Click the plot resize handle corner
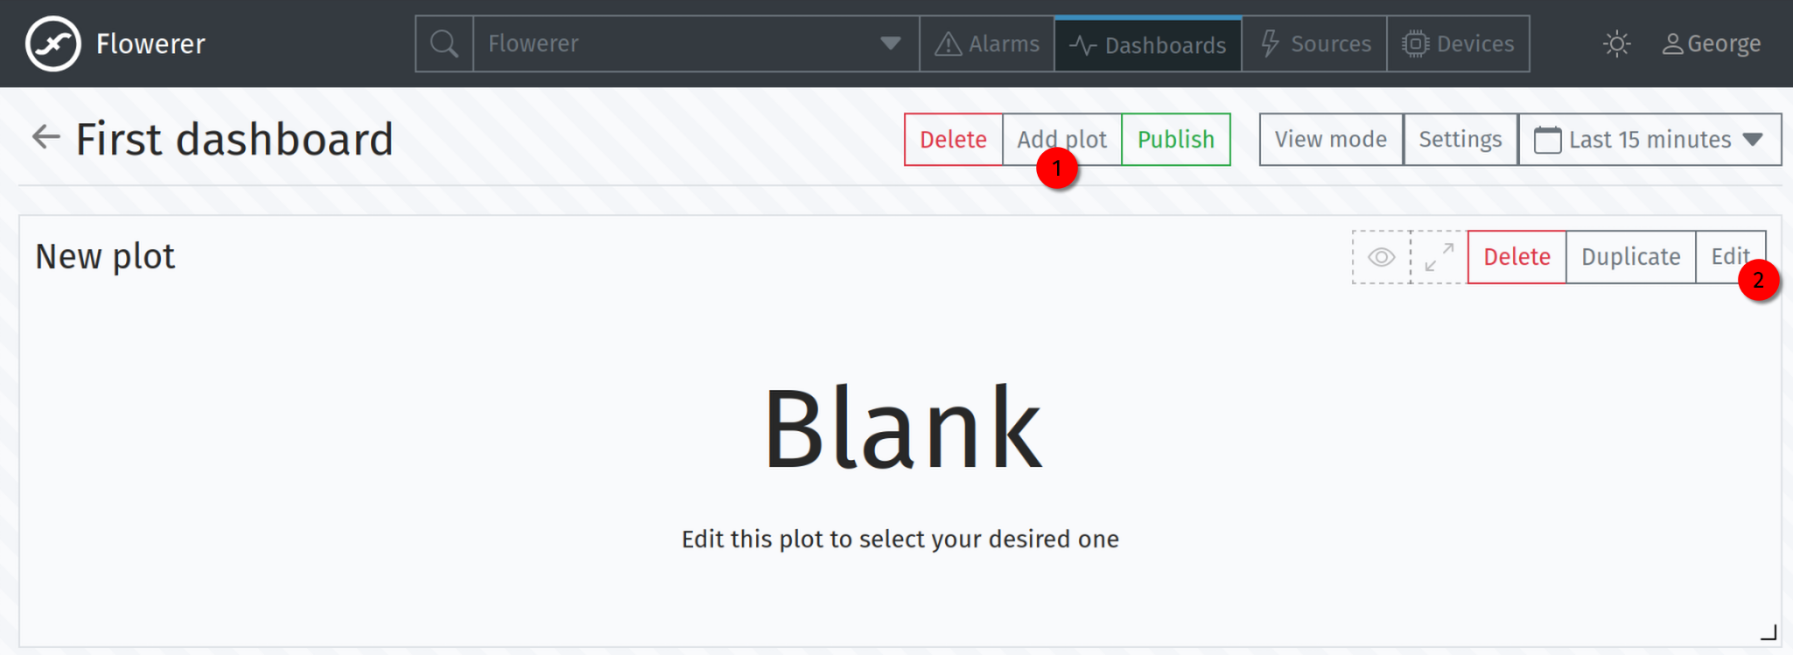 [1768, 632]
